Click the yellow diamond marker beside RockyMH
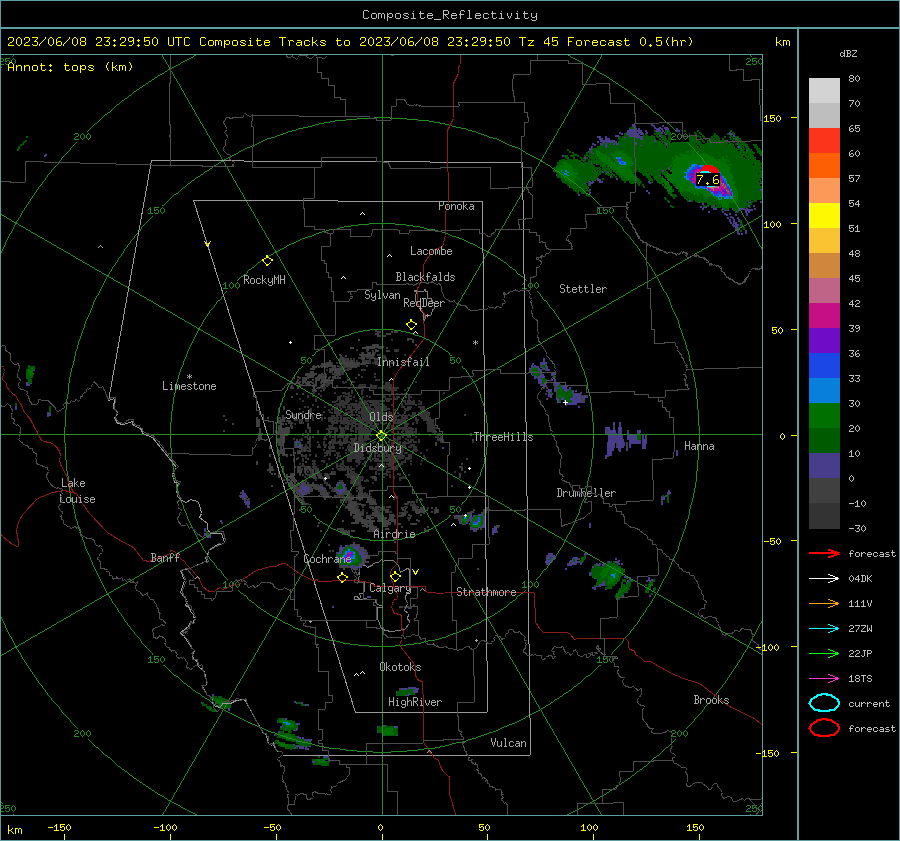The height and width of the screenshot is (841, 900). [x=267, y=261]
